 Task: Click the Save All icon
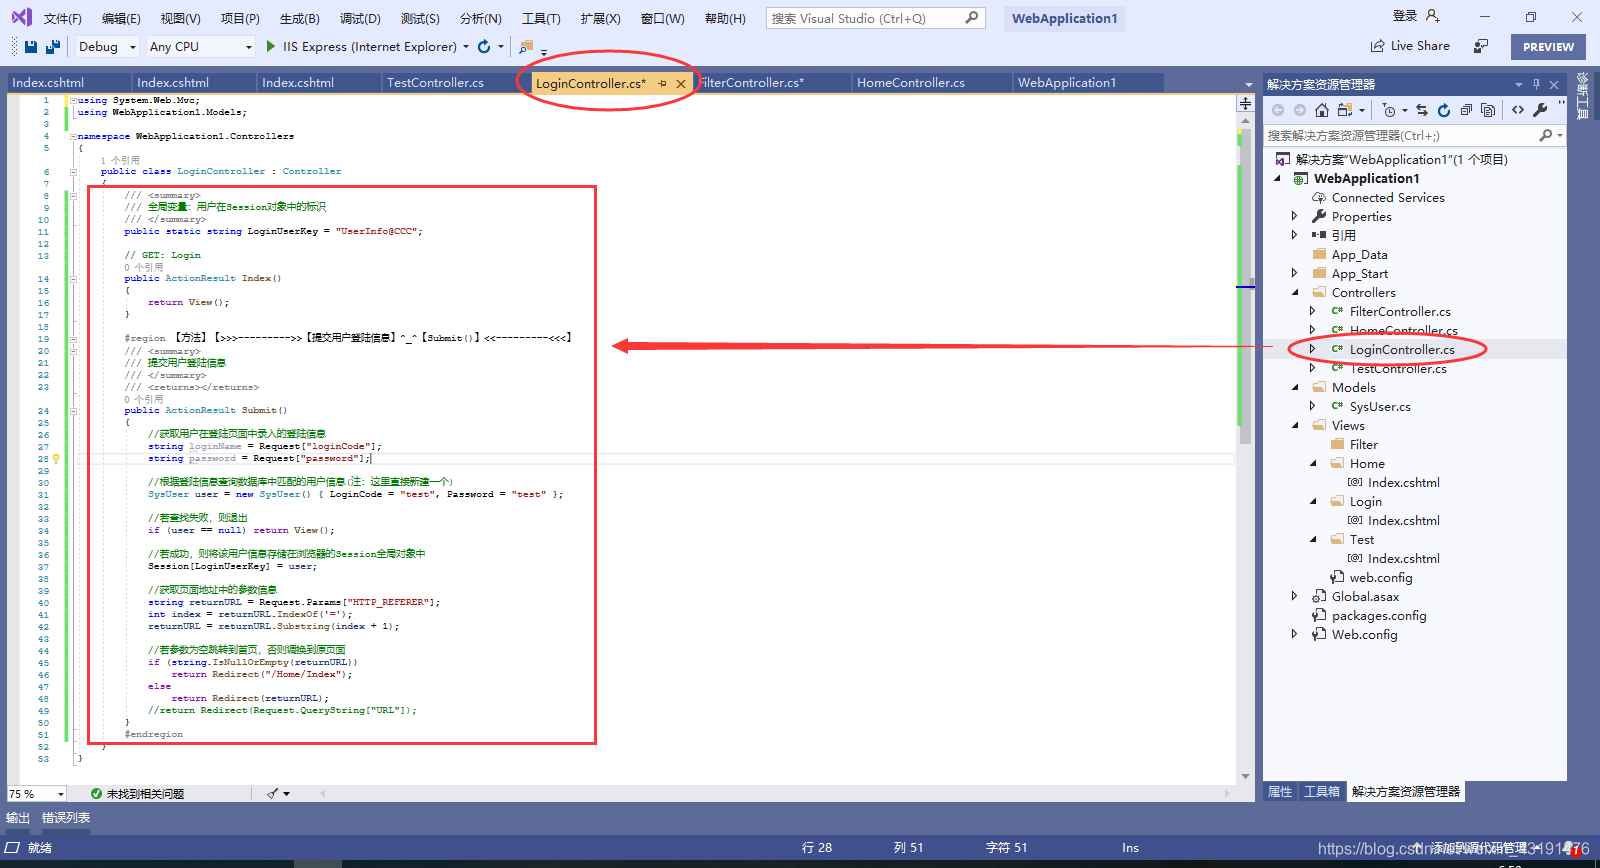click(x=53, y=47)
